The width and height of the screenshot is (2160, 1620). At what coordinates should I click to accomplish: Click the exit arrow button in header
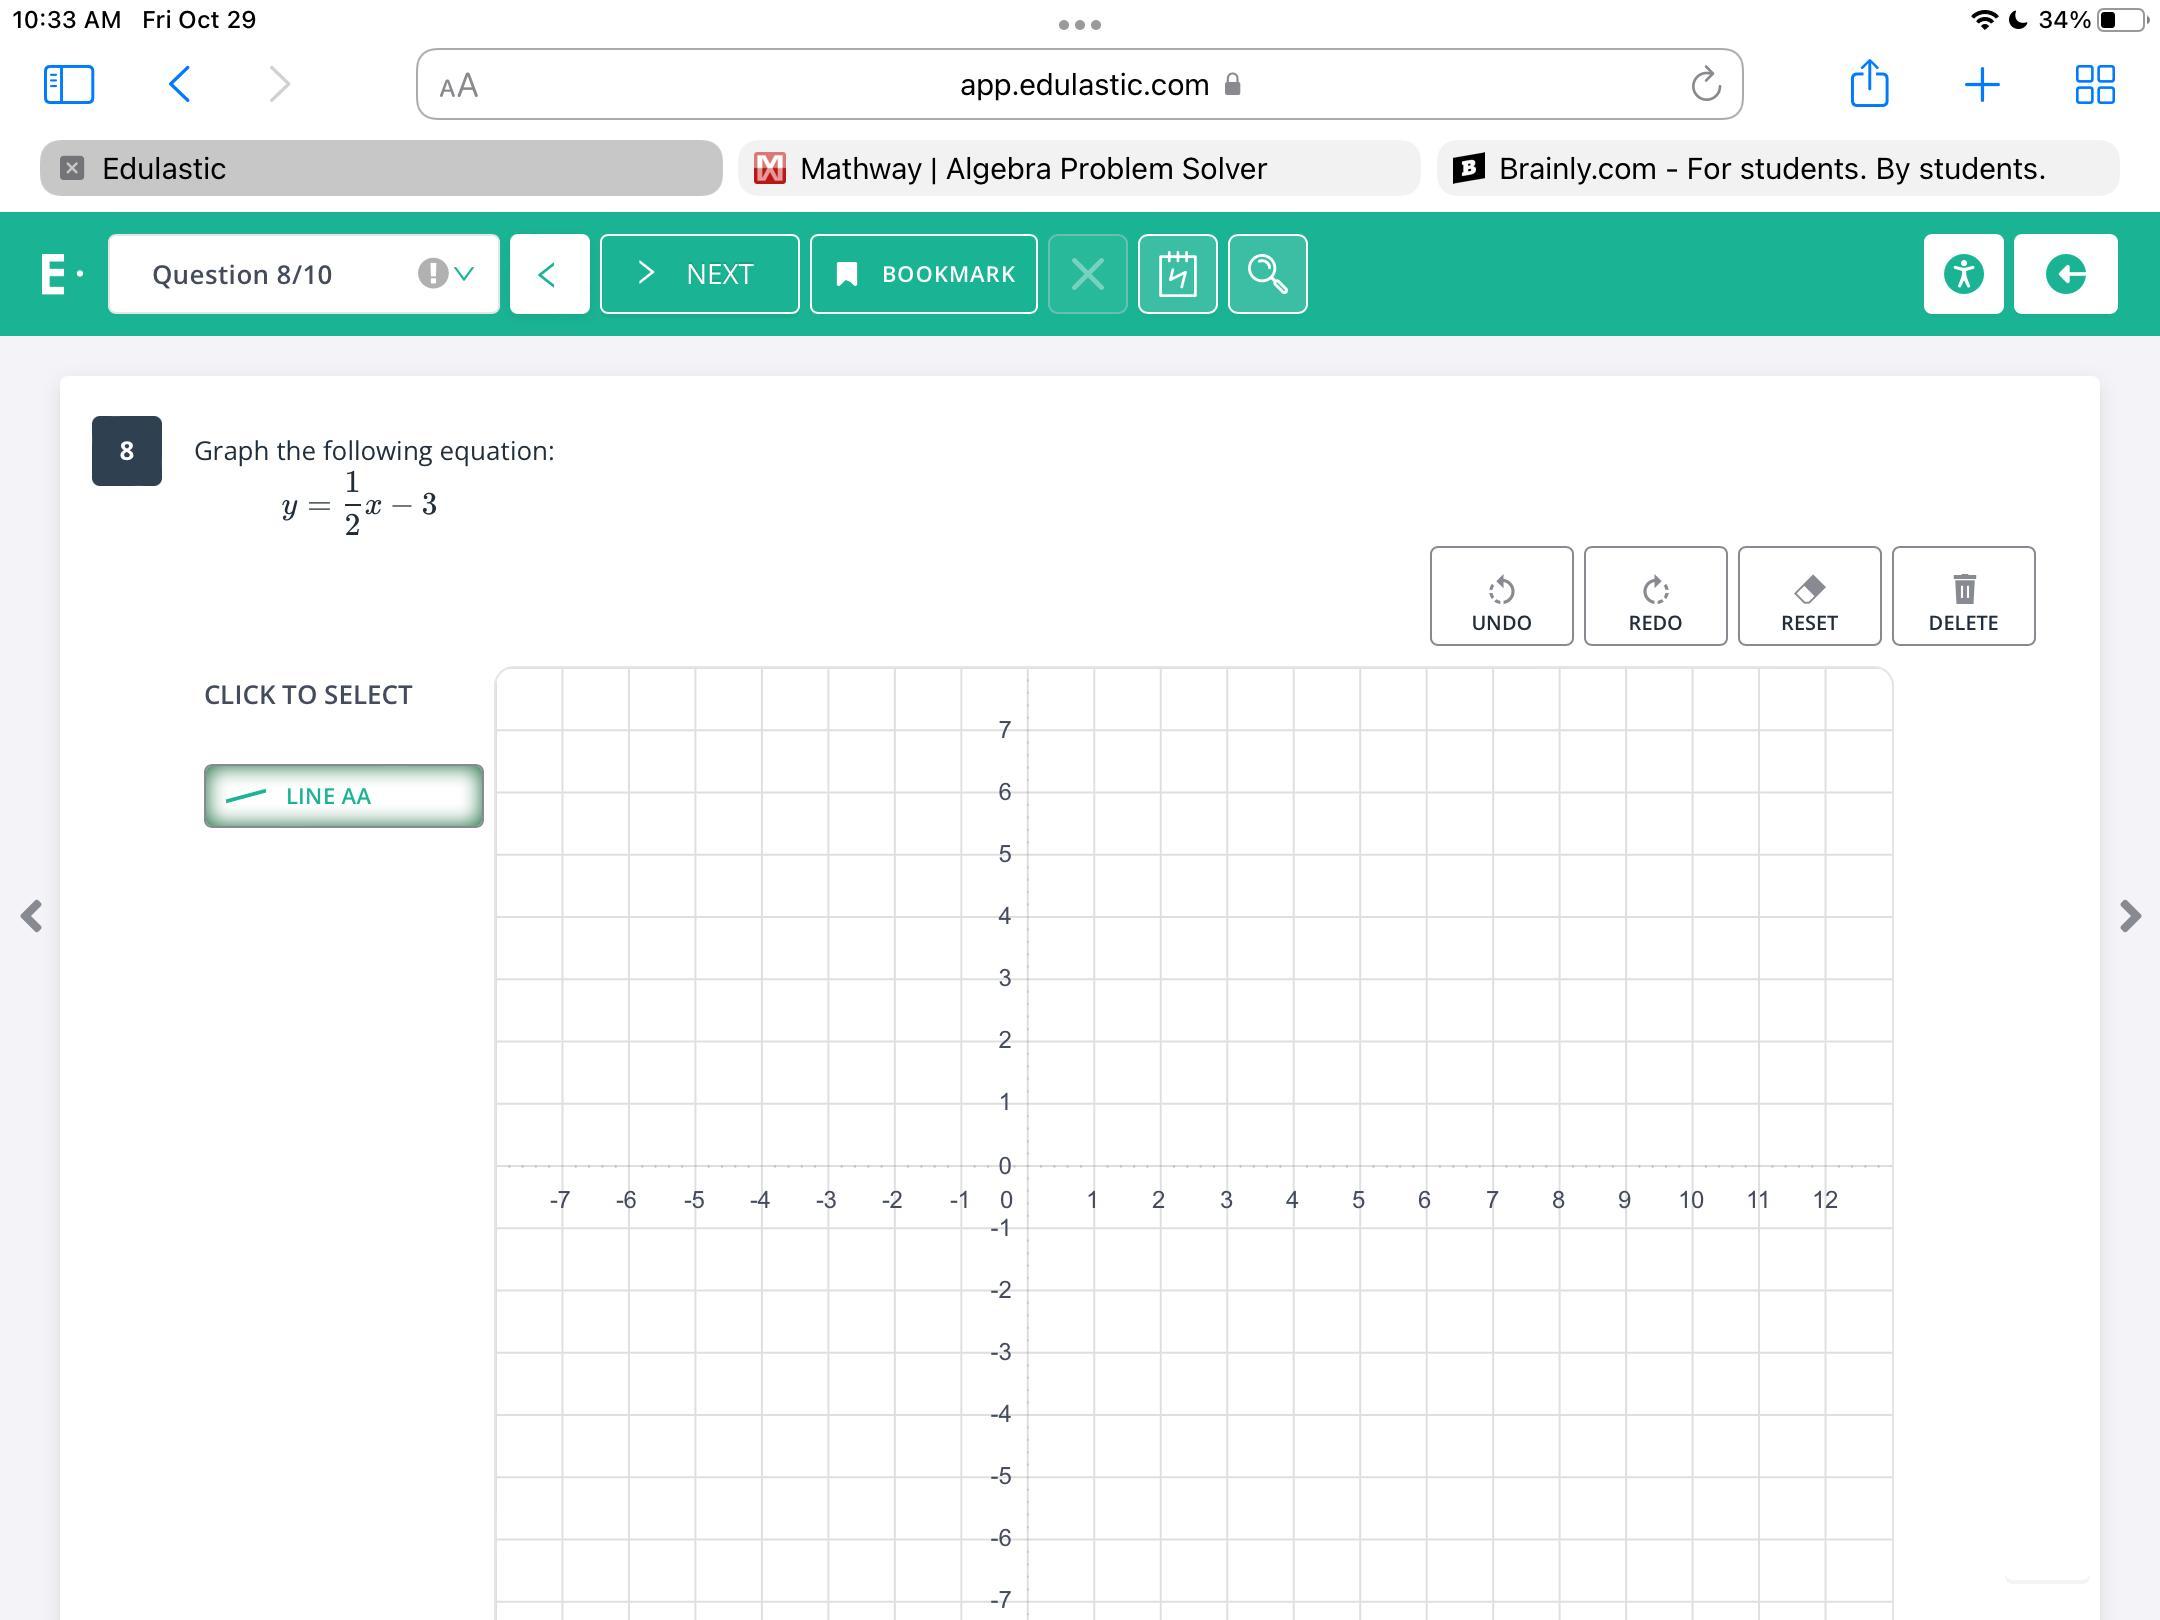point(2065,274)
